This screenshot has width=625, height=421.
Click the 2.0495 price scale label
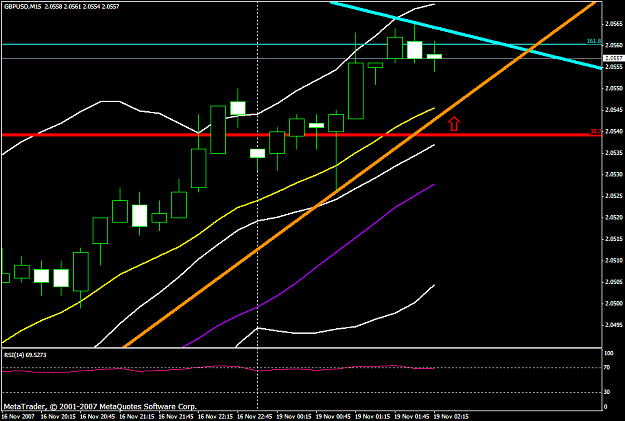[614, 325]
